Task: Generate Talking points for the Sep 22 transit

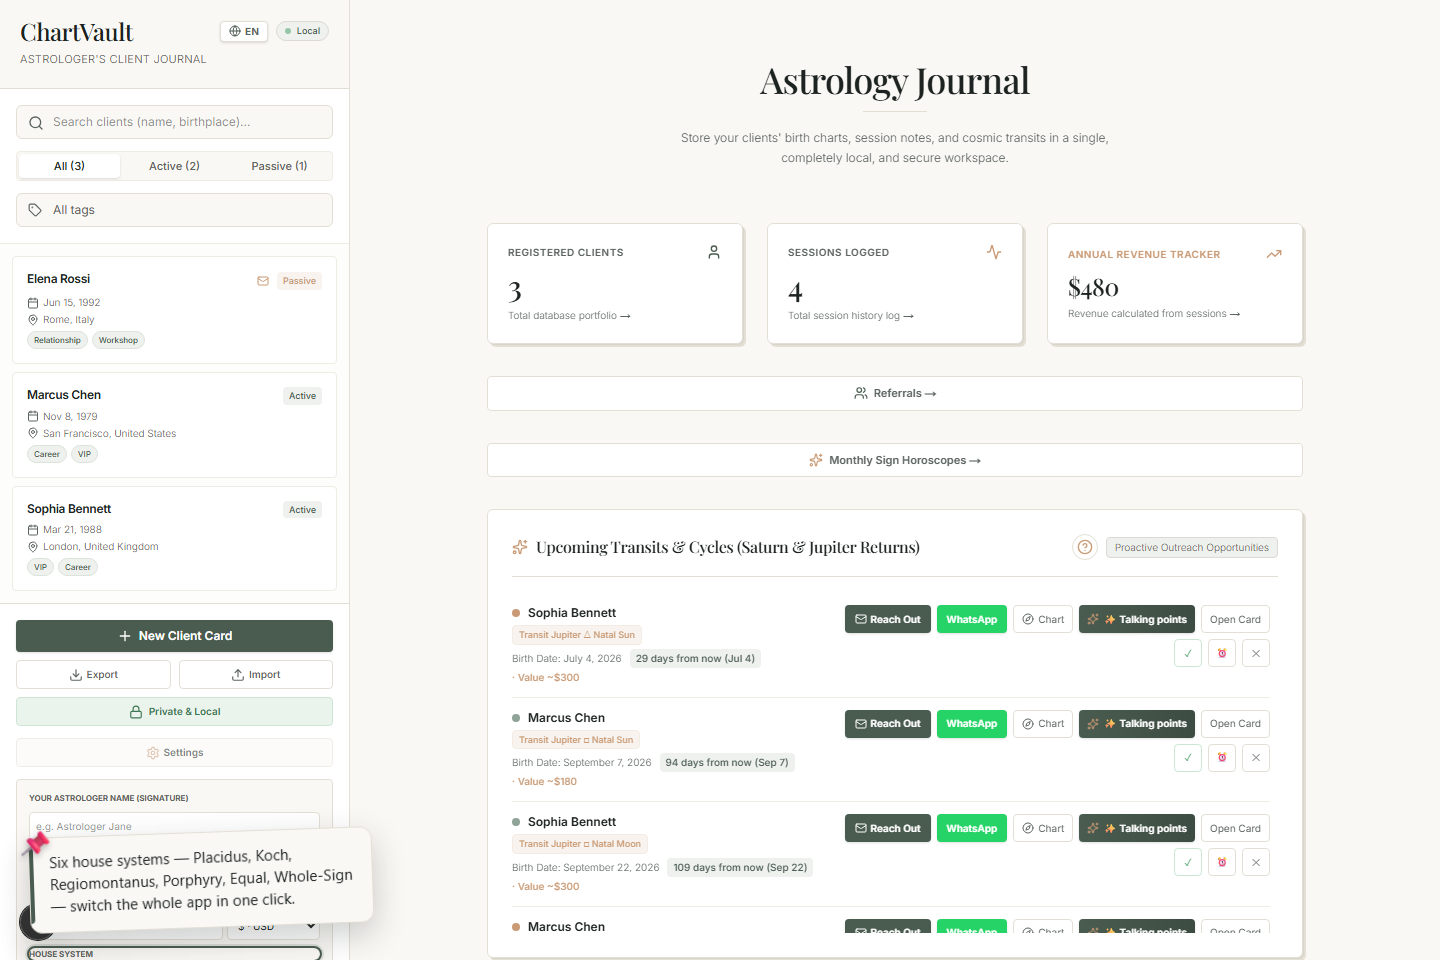Action: click(1137, 828)
